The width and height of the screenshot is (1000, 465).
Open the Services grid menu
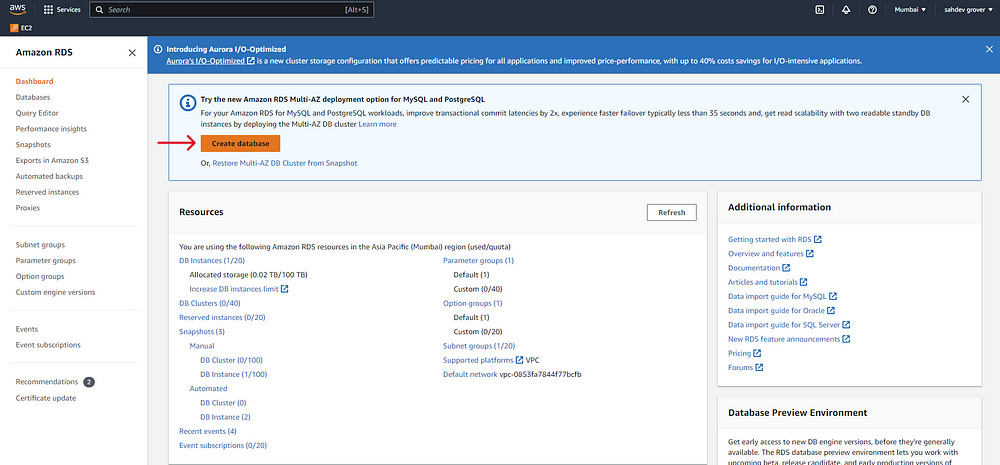click(62, 10)
